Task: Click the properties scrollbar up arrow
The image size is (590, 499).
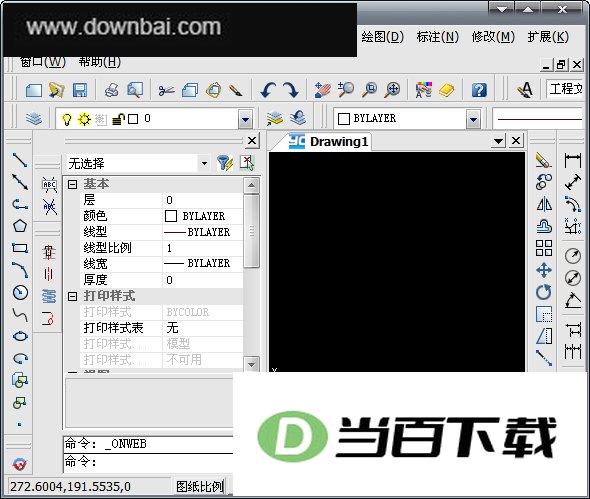Action: (x=251, y=185)
